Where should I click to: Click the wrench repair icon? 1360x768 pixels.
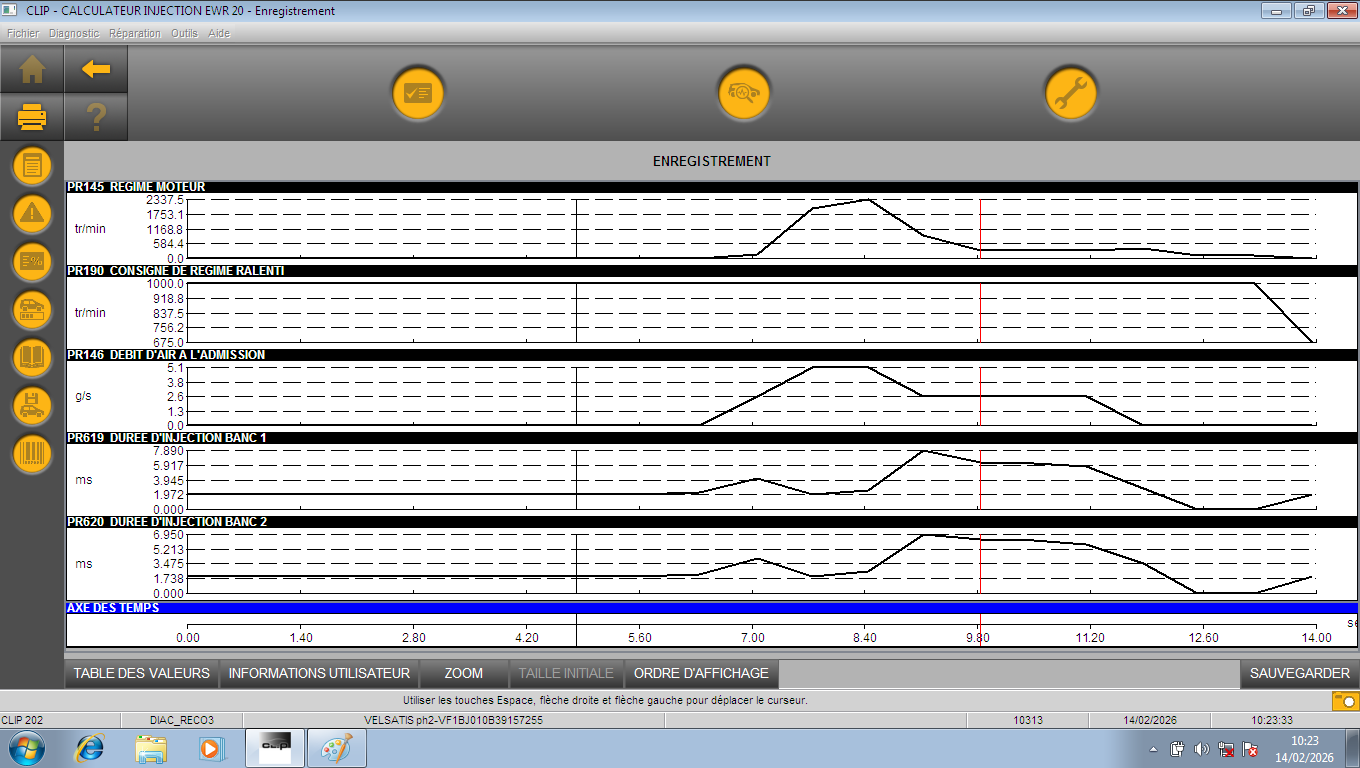click(1071, 94)
